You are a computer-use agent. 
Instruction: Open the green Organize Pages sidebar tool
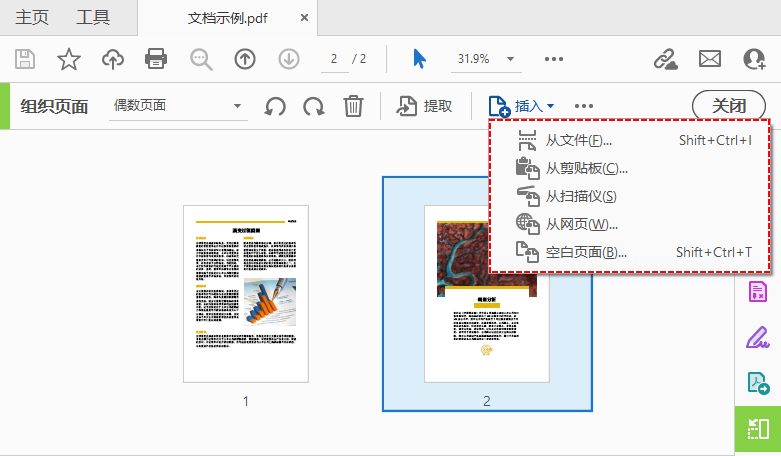coord(758,429)
